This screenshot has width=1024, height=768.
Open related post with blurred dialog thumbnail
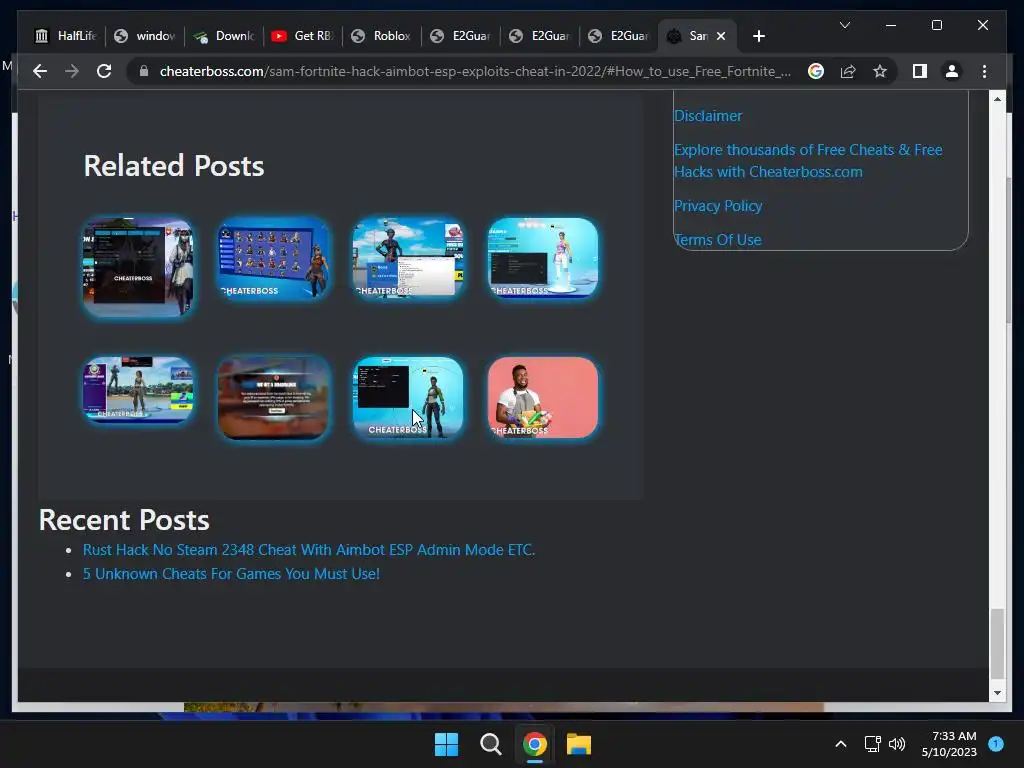pyautogui.click(x=273, y=398)
